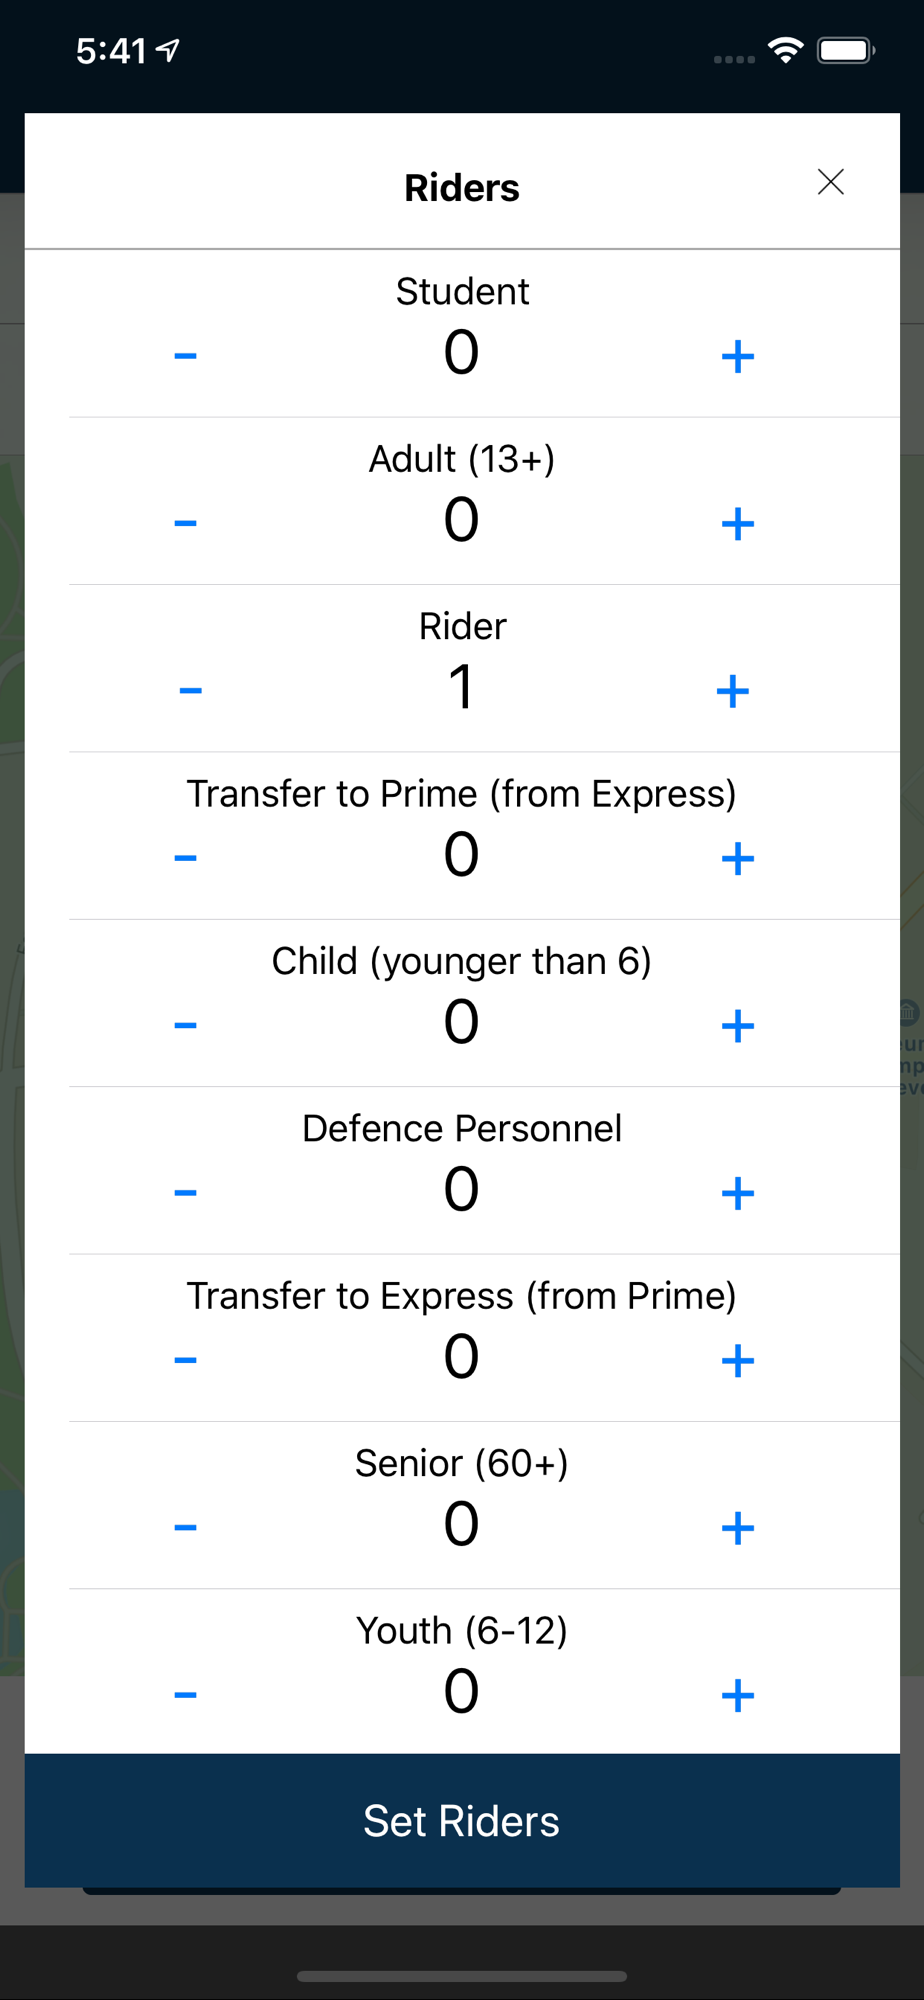Add a Transfer to Prime rider

point(737,858)
